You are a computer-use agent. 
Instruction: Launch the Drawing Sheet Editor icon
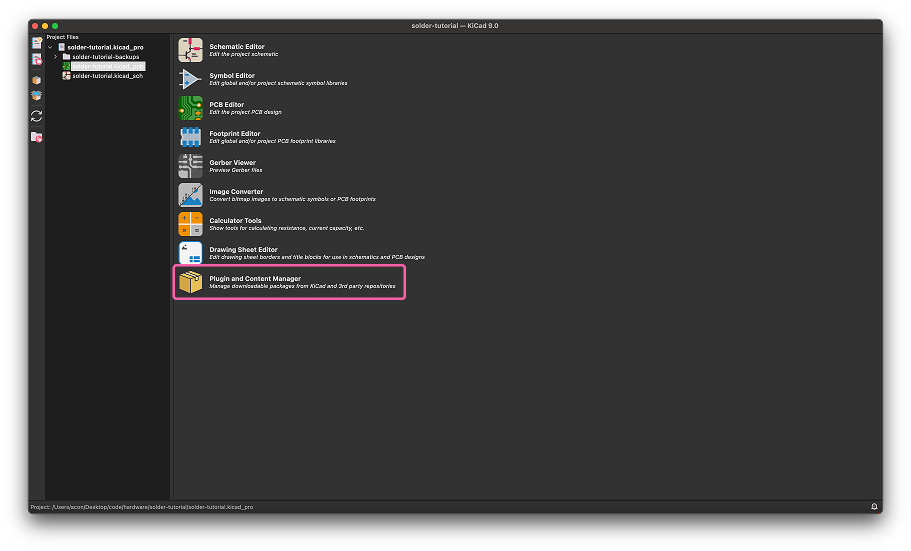coord(190,253)
